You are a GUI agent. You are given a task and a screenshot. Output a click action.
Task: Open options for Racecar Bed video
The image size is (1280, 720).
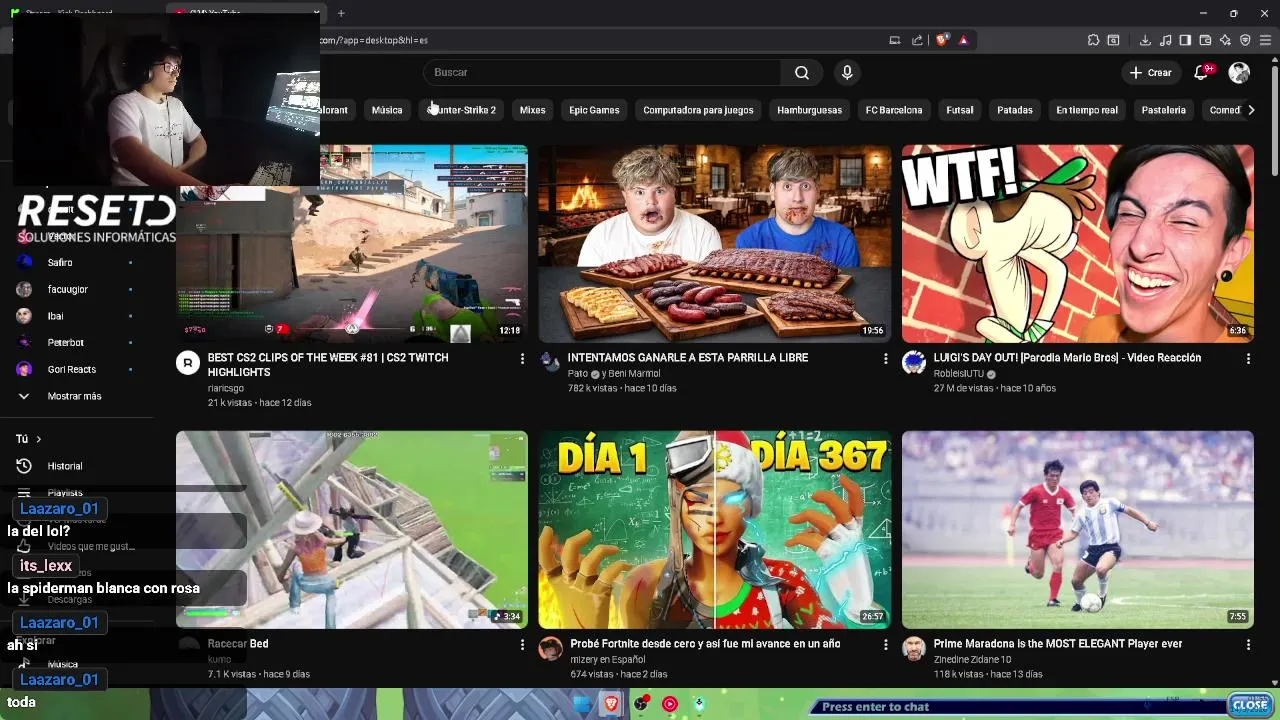(x=522, y=645)
